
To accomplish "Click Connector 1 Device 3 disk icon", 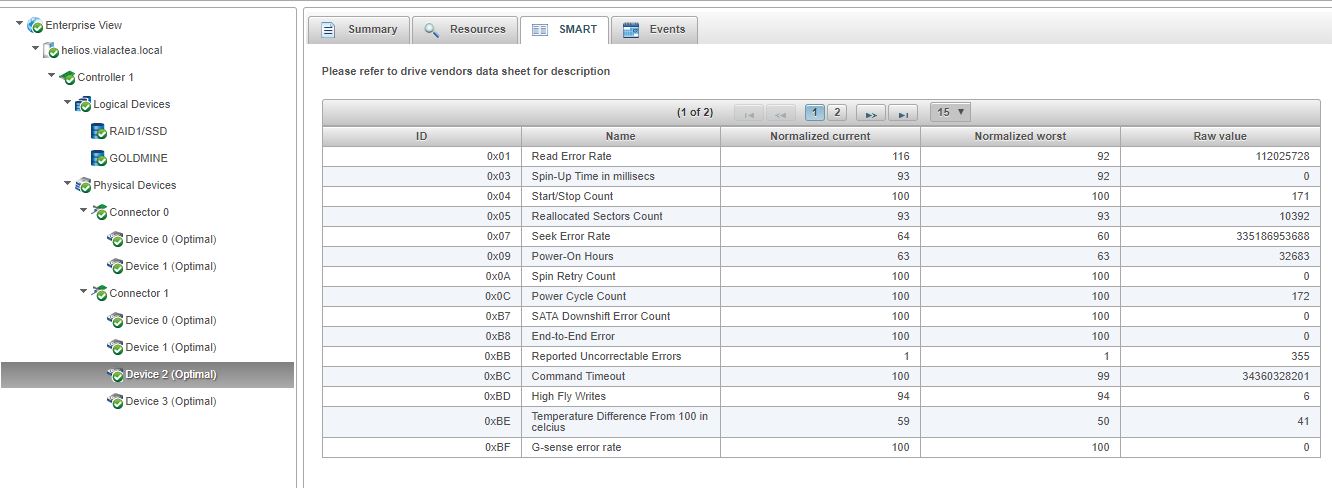I will (115, 402).
